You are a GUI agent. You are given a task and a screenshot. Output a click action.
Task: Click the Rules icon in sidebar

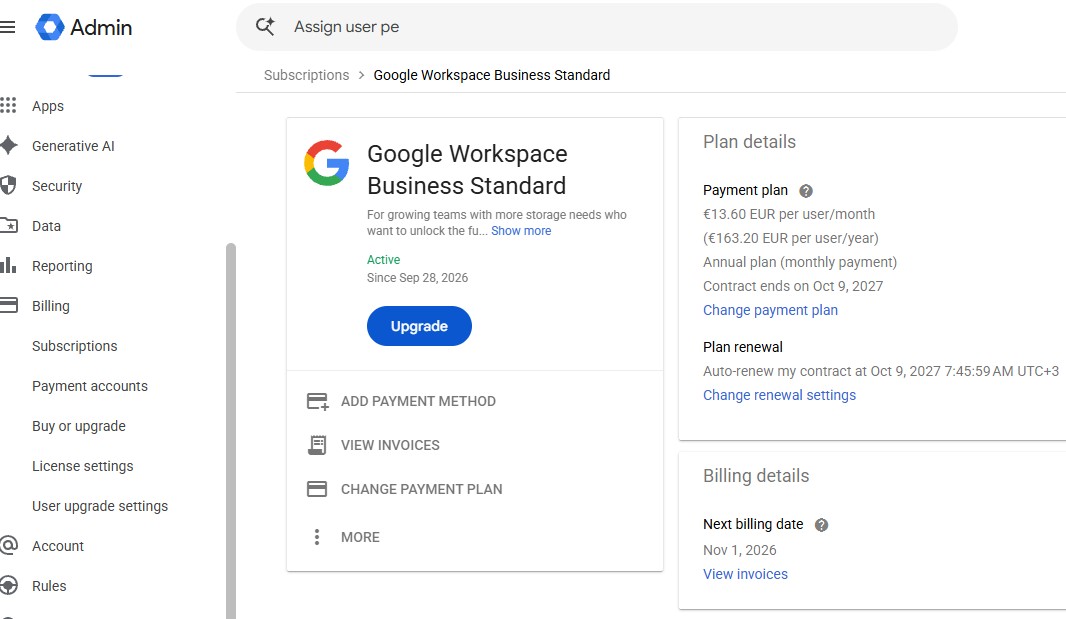[x=9, y=586]
